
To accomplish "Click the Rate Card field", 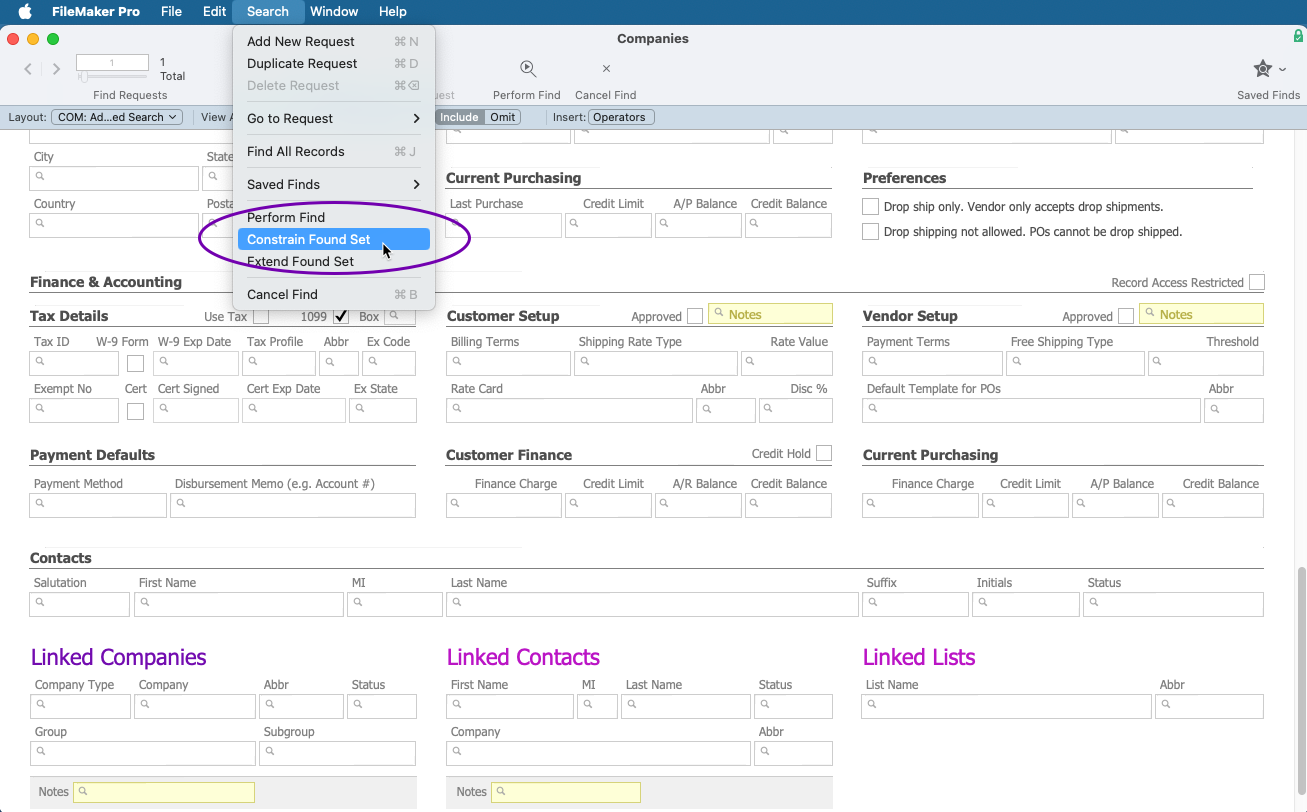I will coord(569,410).
